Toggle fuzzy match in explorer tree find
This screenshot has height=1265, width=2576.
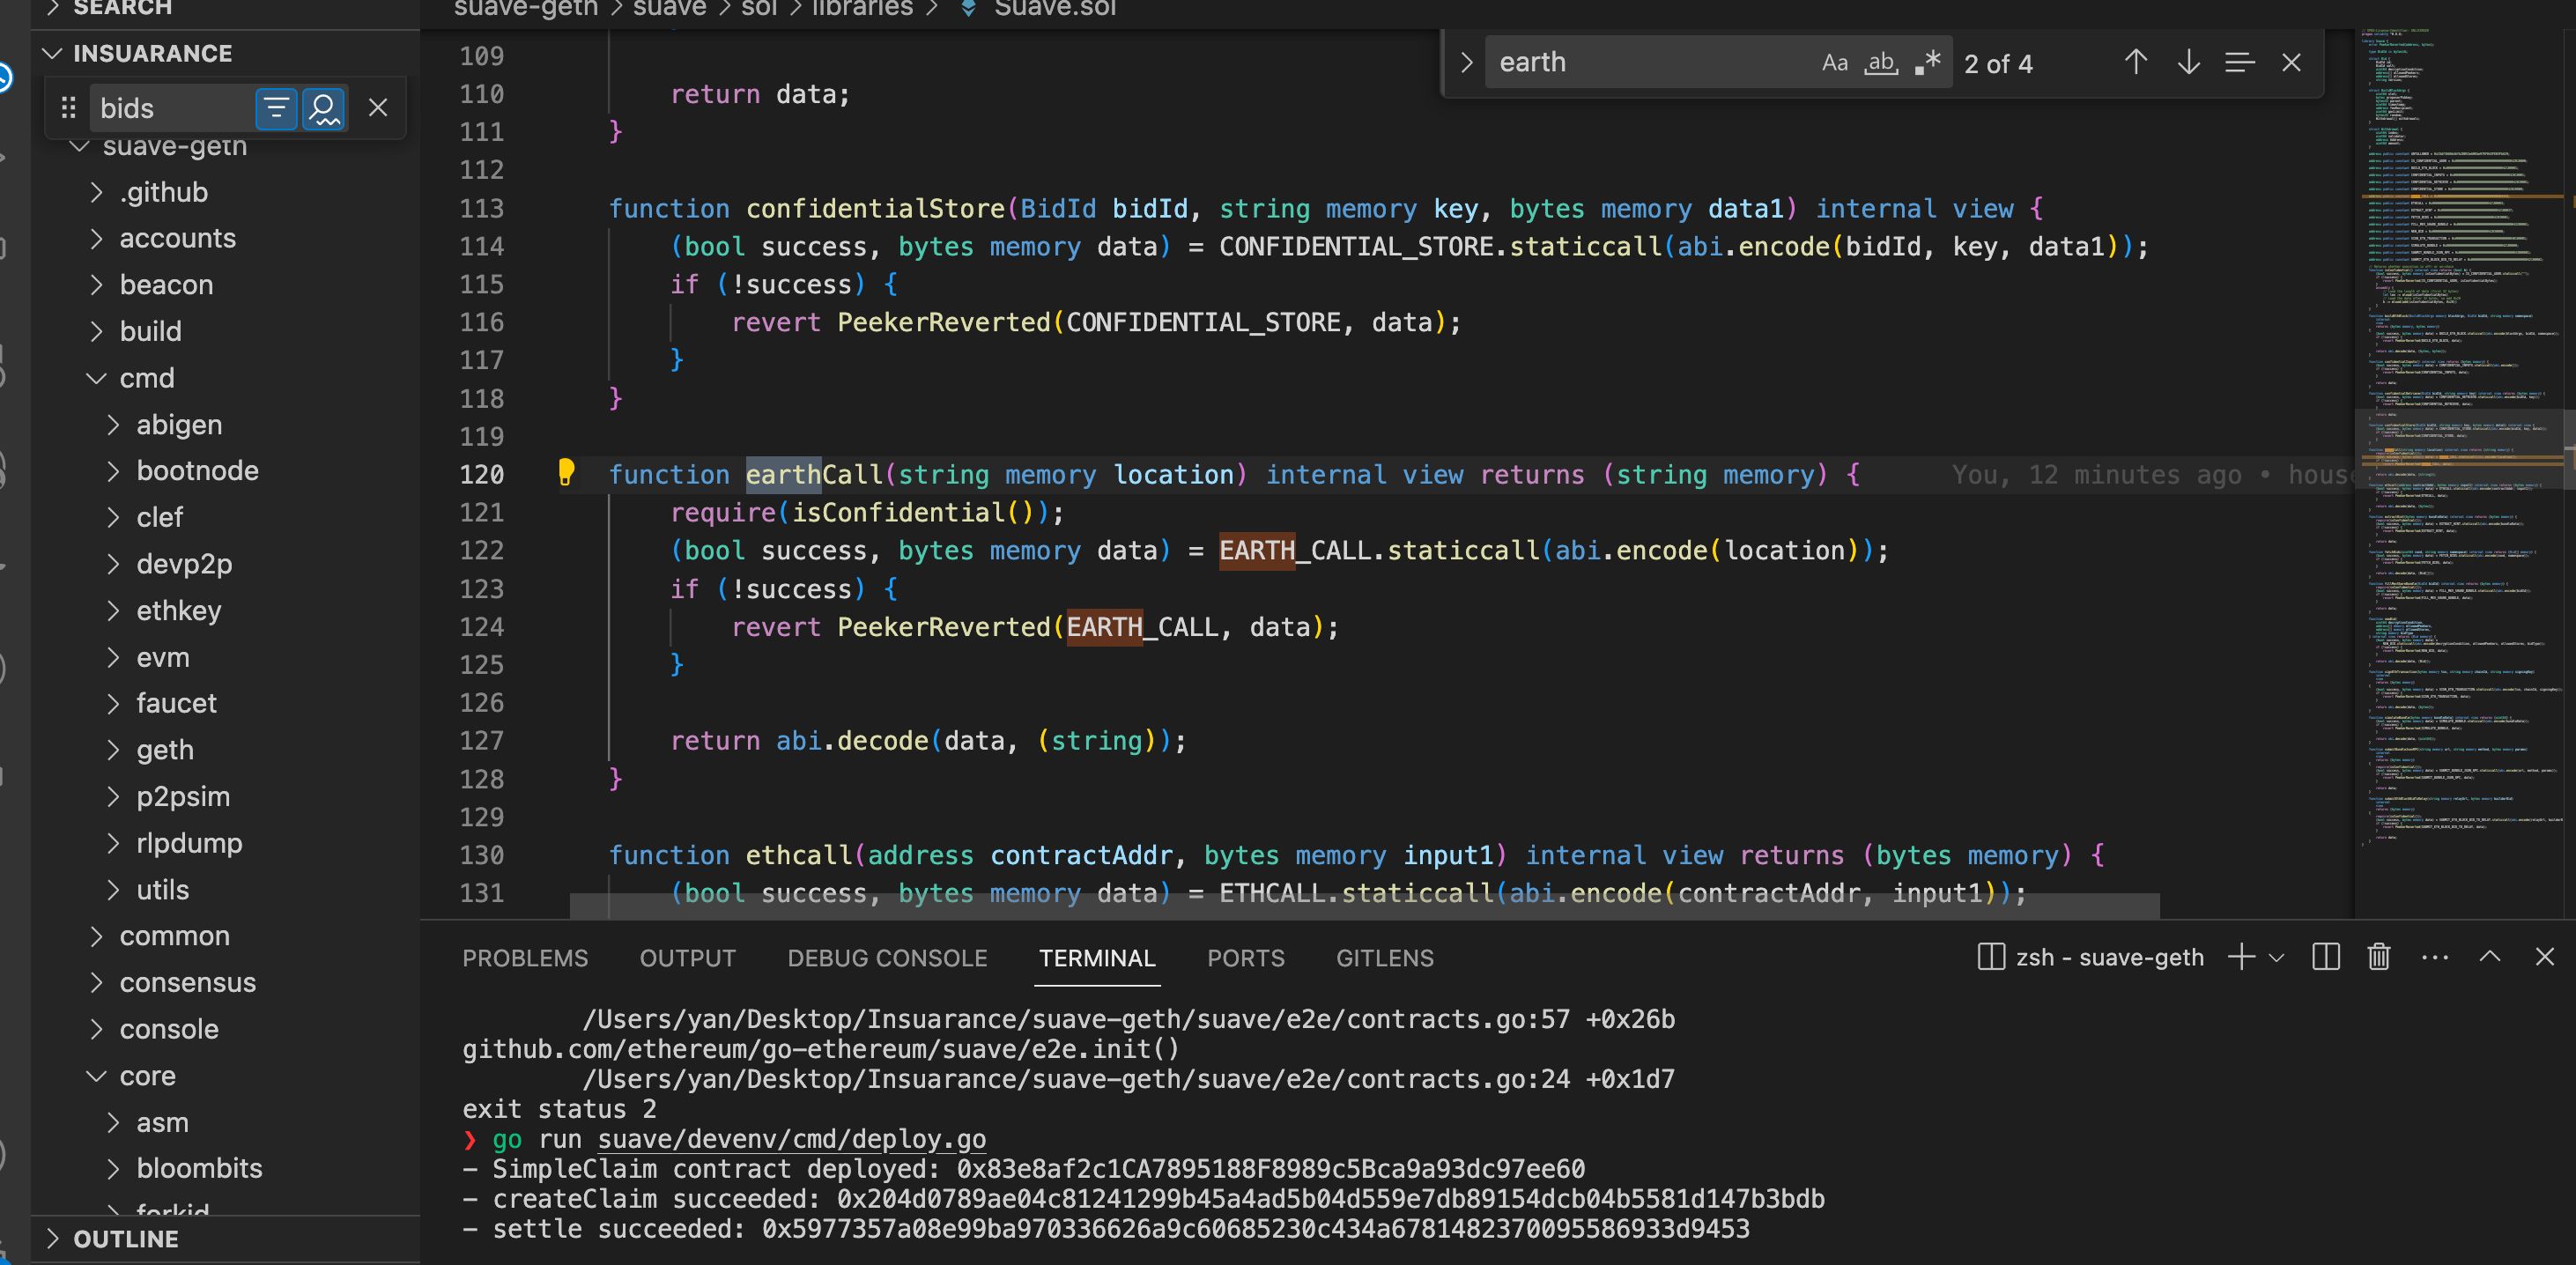tap(324, 108)
